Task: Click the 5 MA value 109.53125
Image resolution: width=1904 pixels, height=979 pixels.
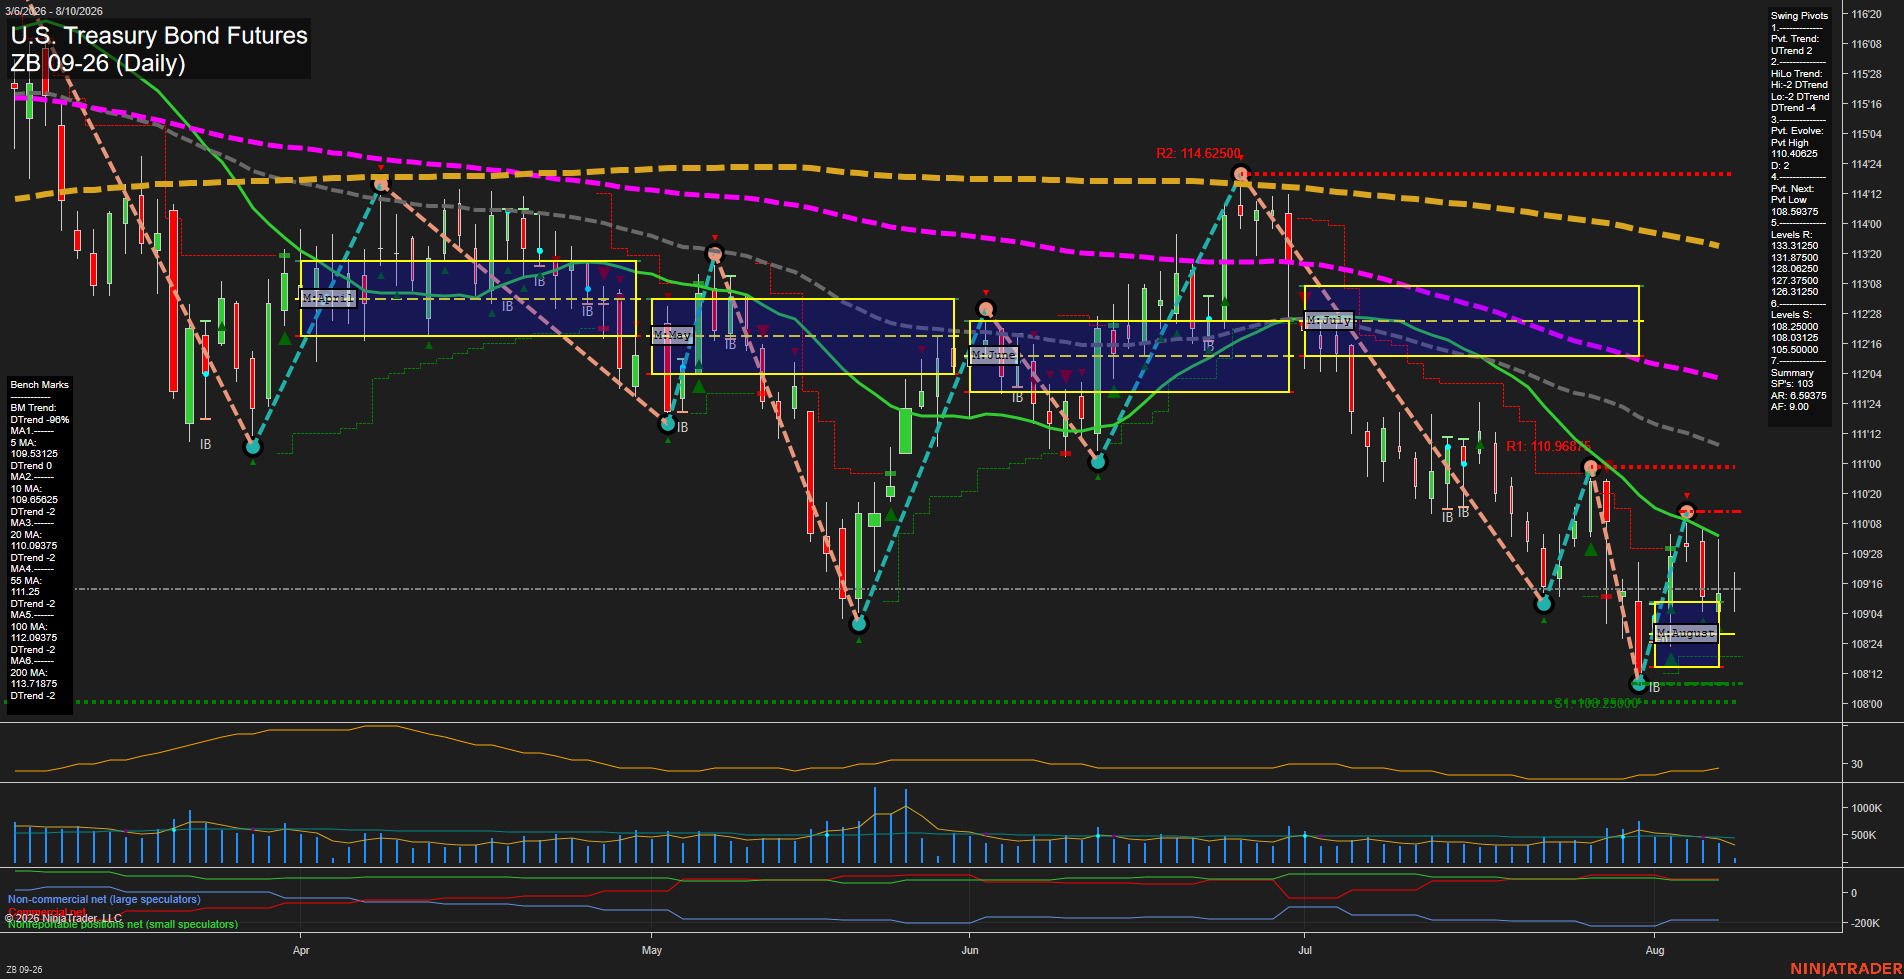Action: (34, 454)
